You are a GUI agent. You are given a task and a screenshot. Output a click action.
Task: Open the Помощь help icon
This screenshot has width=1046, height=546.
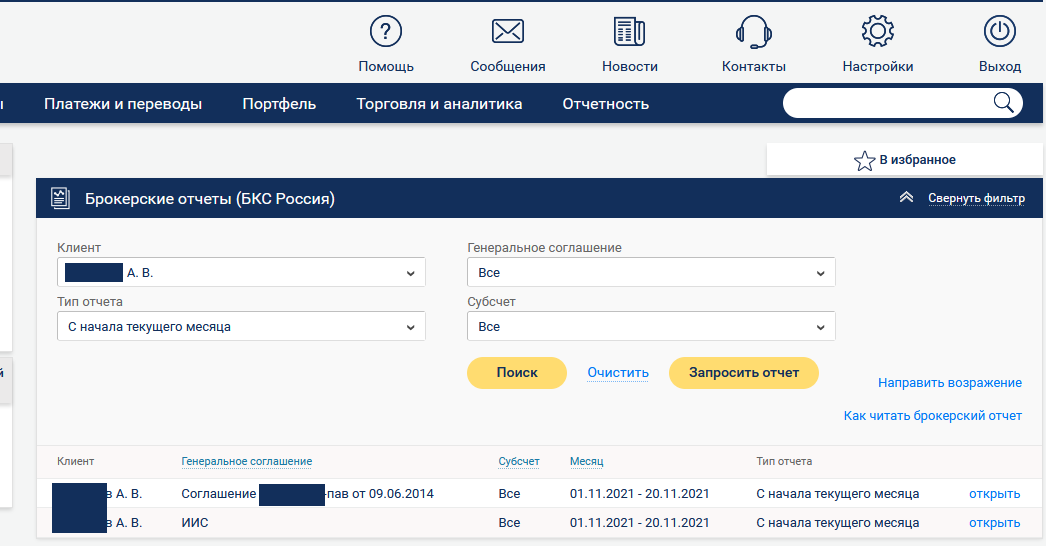click(x=385, y=32)
